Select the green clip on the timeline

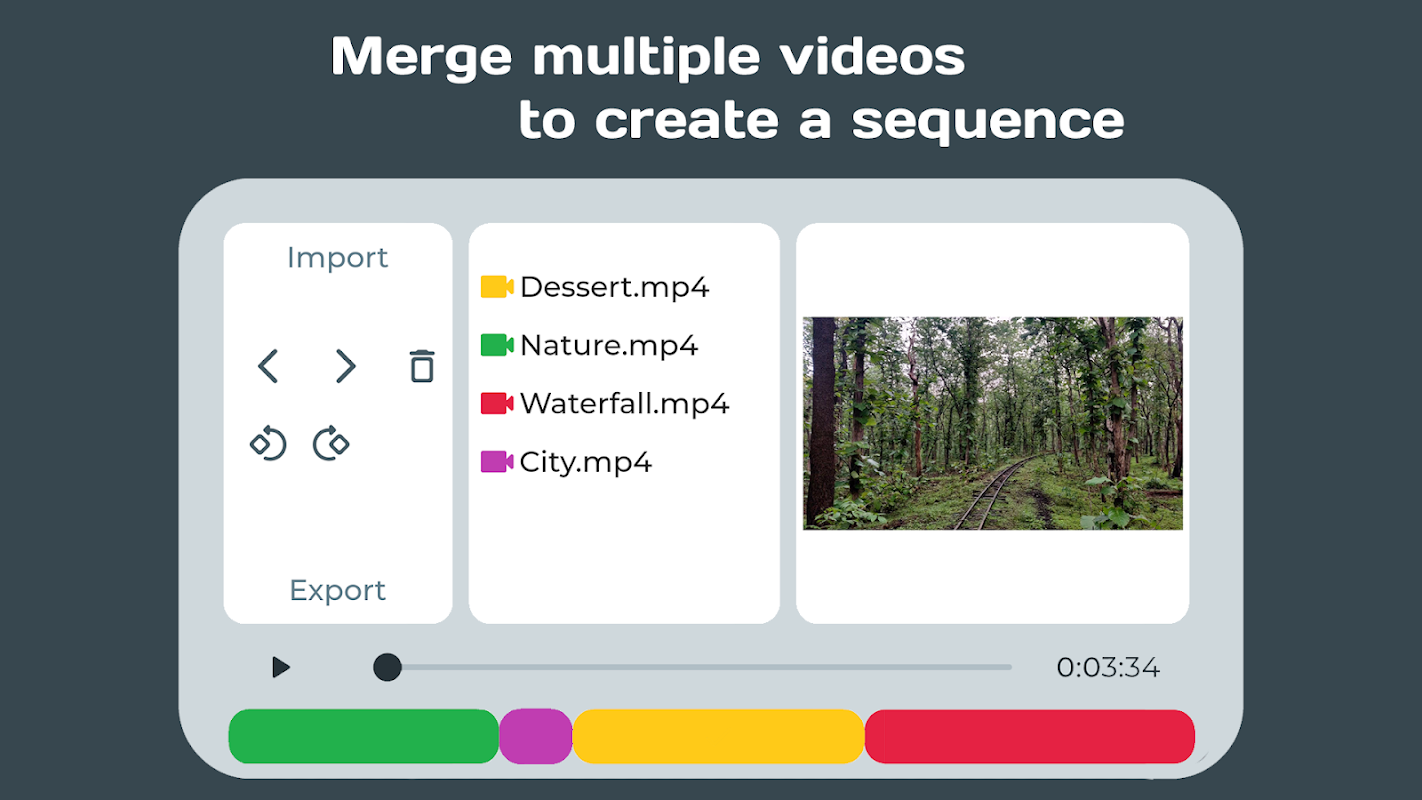pos(364,736)
